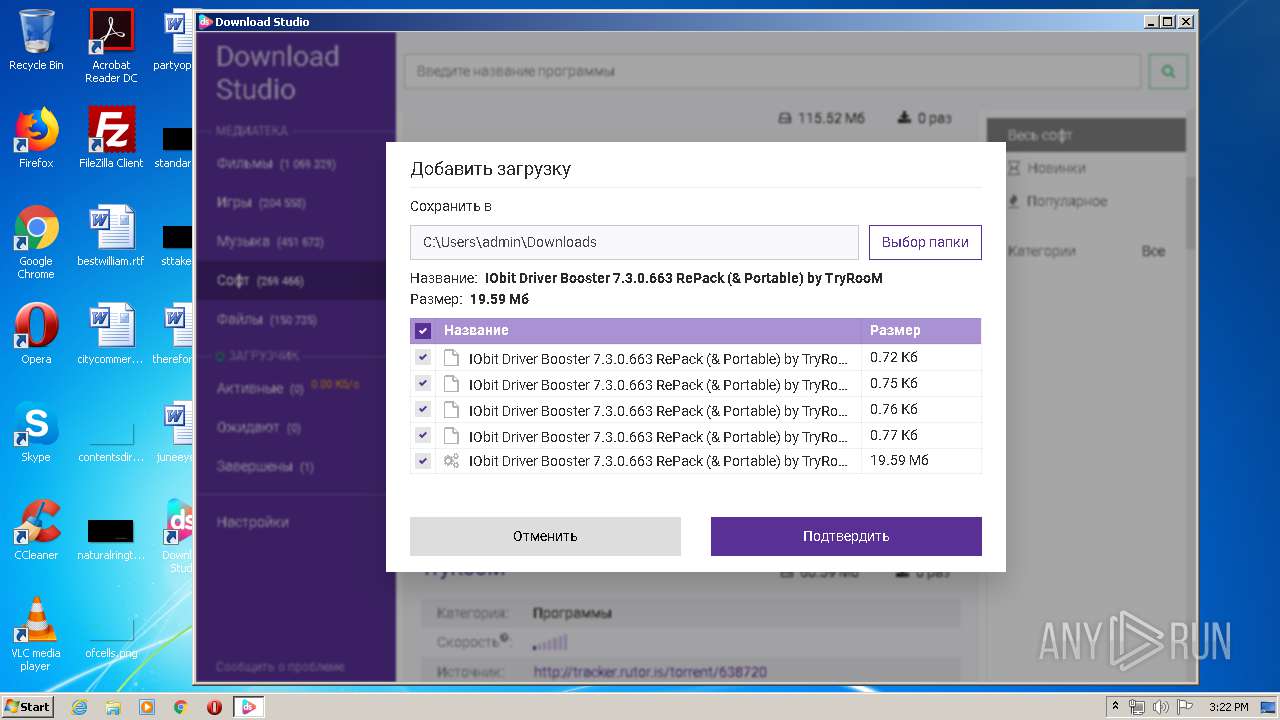Uncheck the 0.75 Кб file checkbox
The width and height of the screenshot is (1280, 720).
click(423, 383)
